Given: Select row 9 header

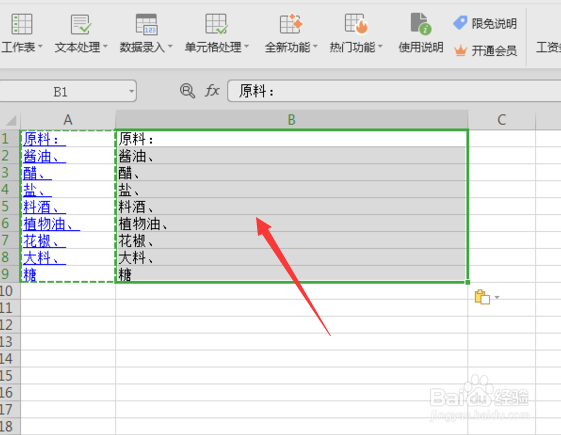Looking at the screenshot, I should point(10,274).
